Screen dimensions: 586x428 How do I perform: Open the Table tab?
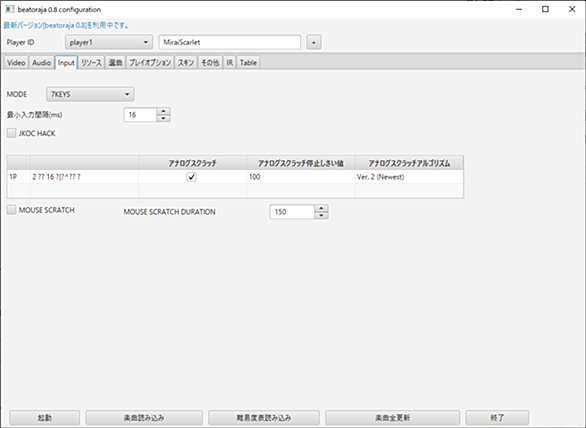248,63
